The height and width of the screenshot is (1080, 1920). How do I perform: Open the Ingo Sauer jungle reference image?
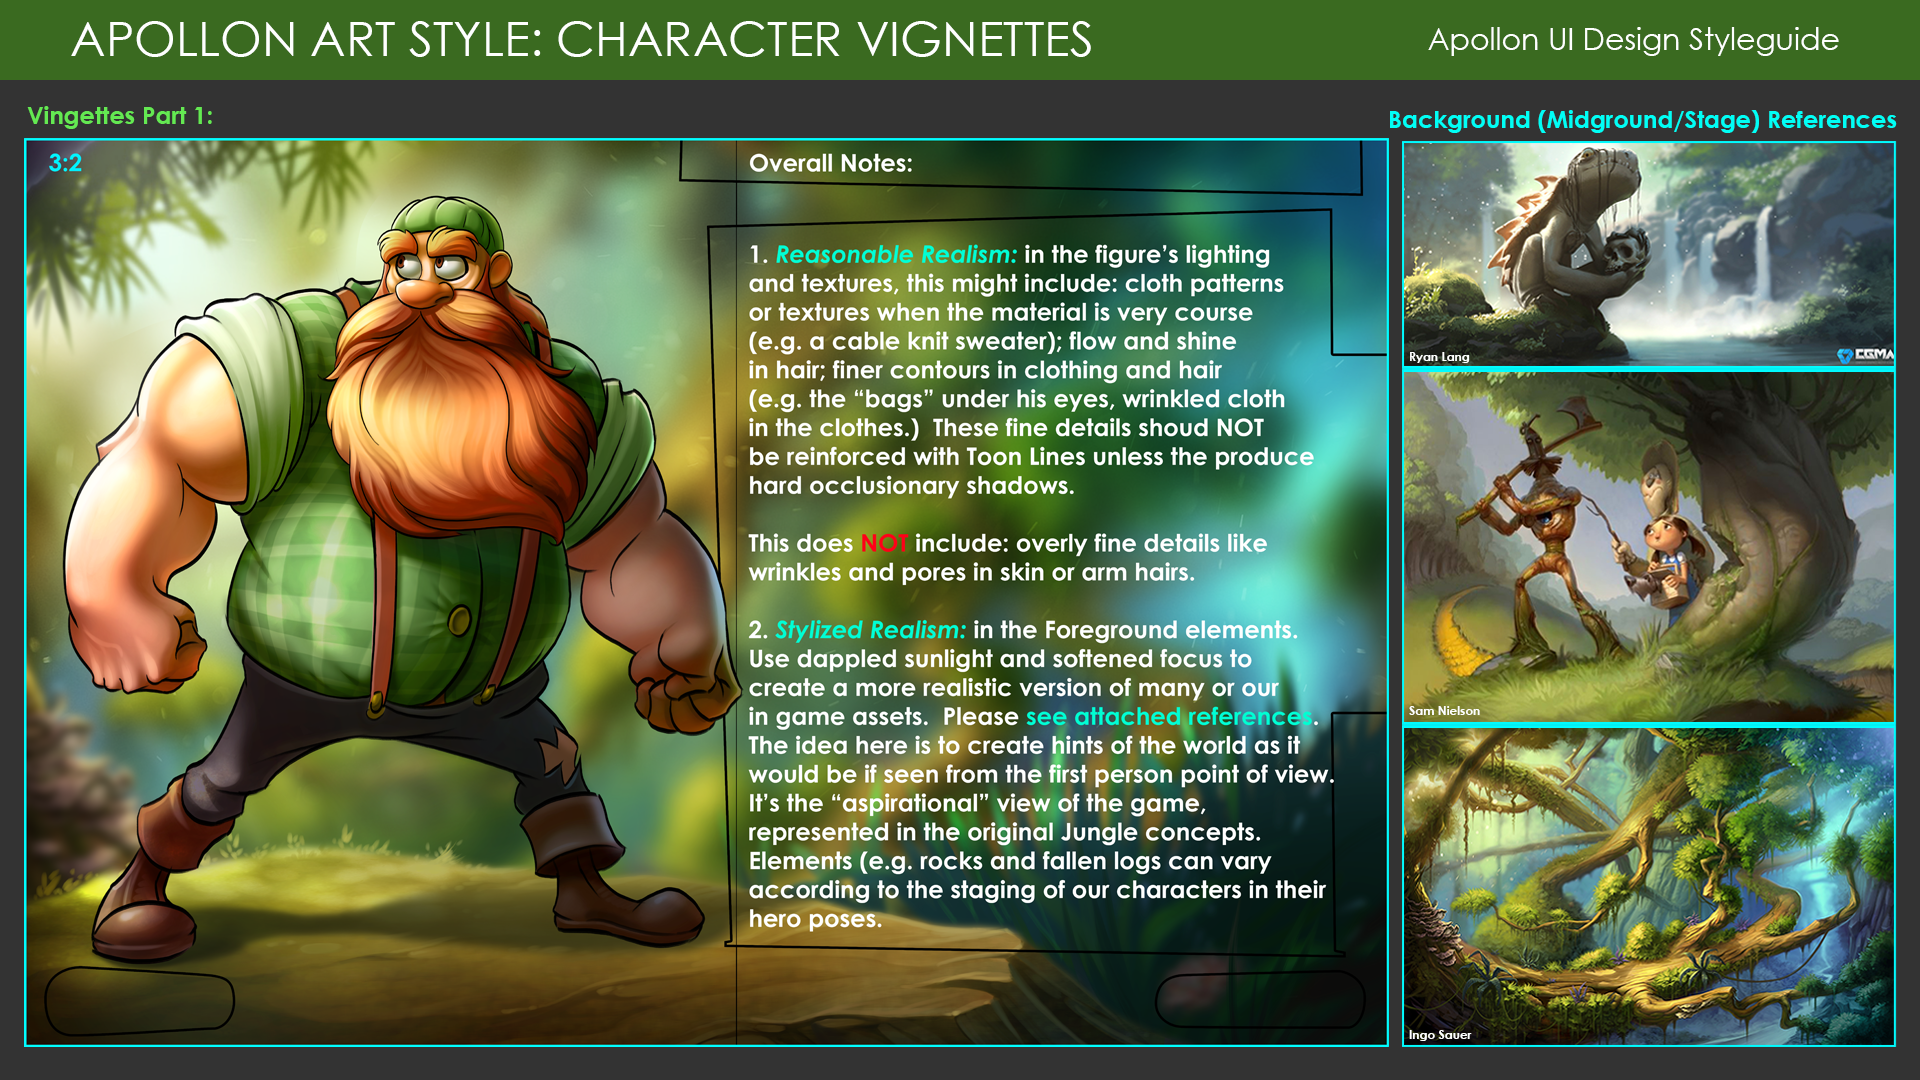click(1648, 886)
